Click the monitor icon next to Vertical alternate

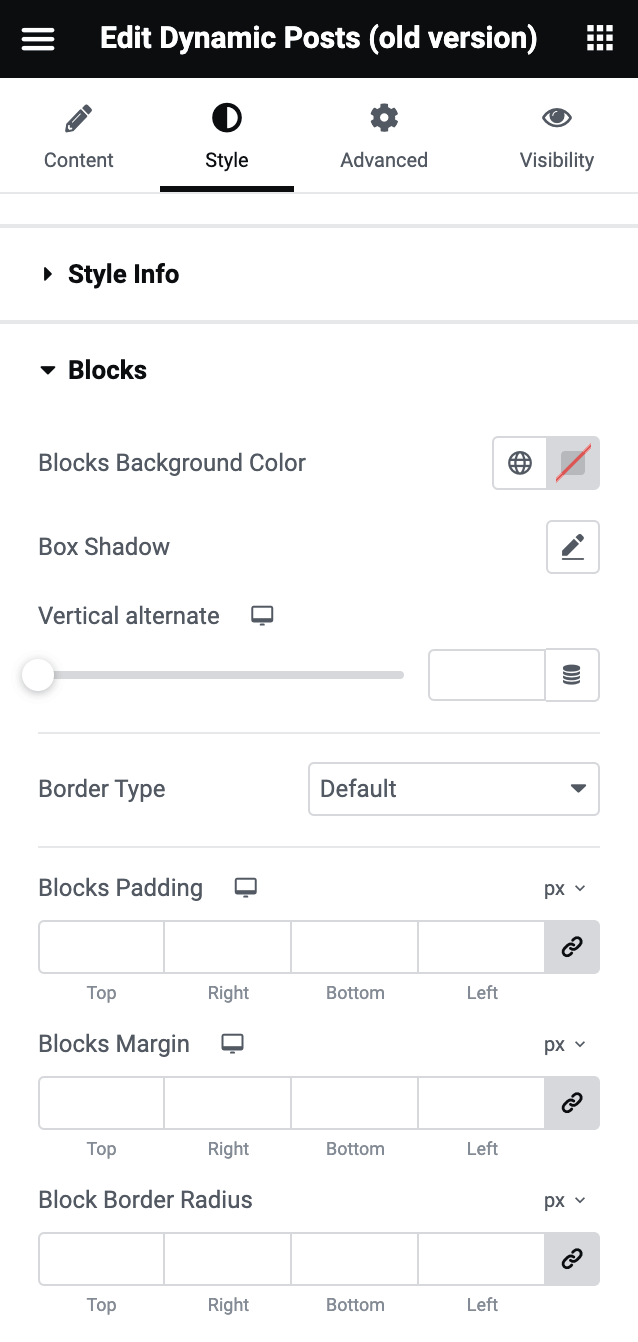pos(261,615)
